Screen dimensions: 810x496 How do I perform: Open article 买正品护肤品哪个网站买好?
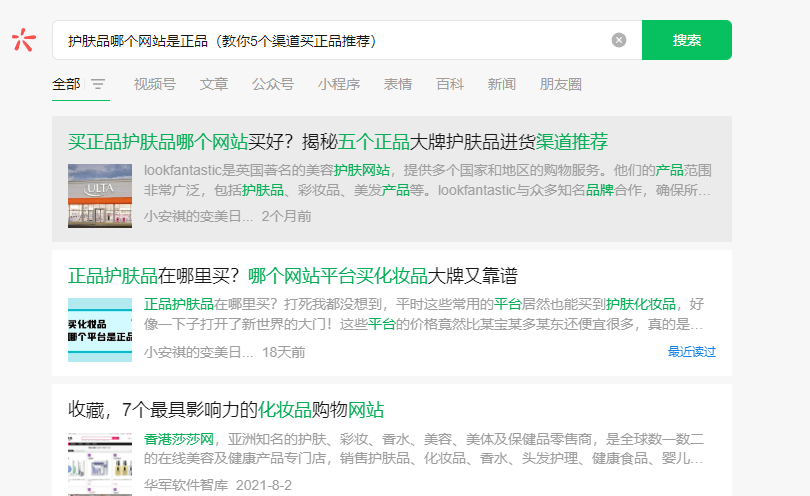click(x=338, y=142)
